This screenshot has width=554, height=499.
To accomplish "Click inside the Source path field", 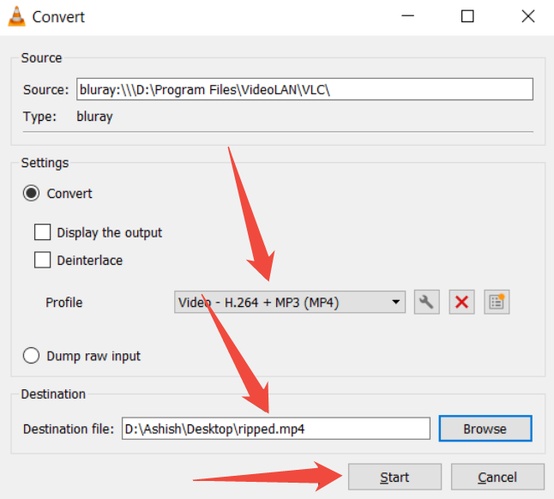I will pyautogui.click(x=305, y=89).
